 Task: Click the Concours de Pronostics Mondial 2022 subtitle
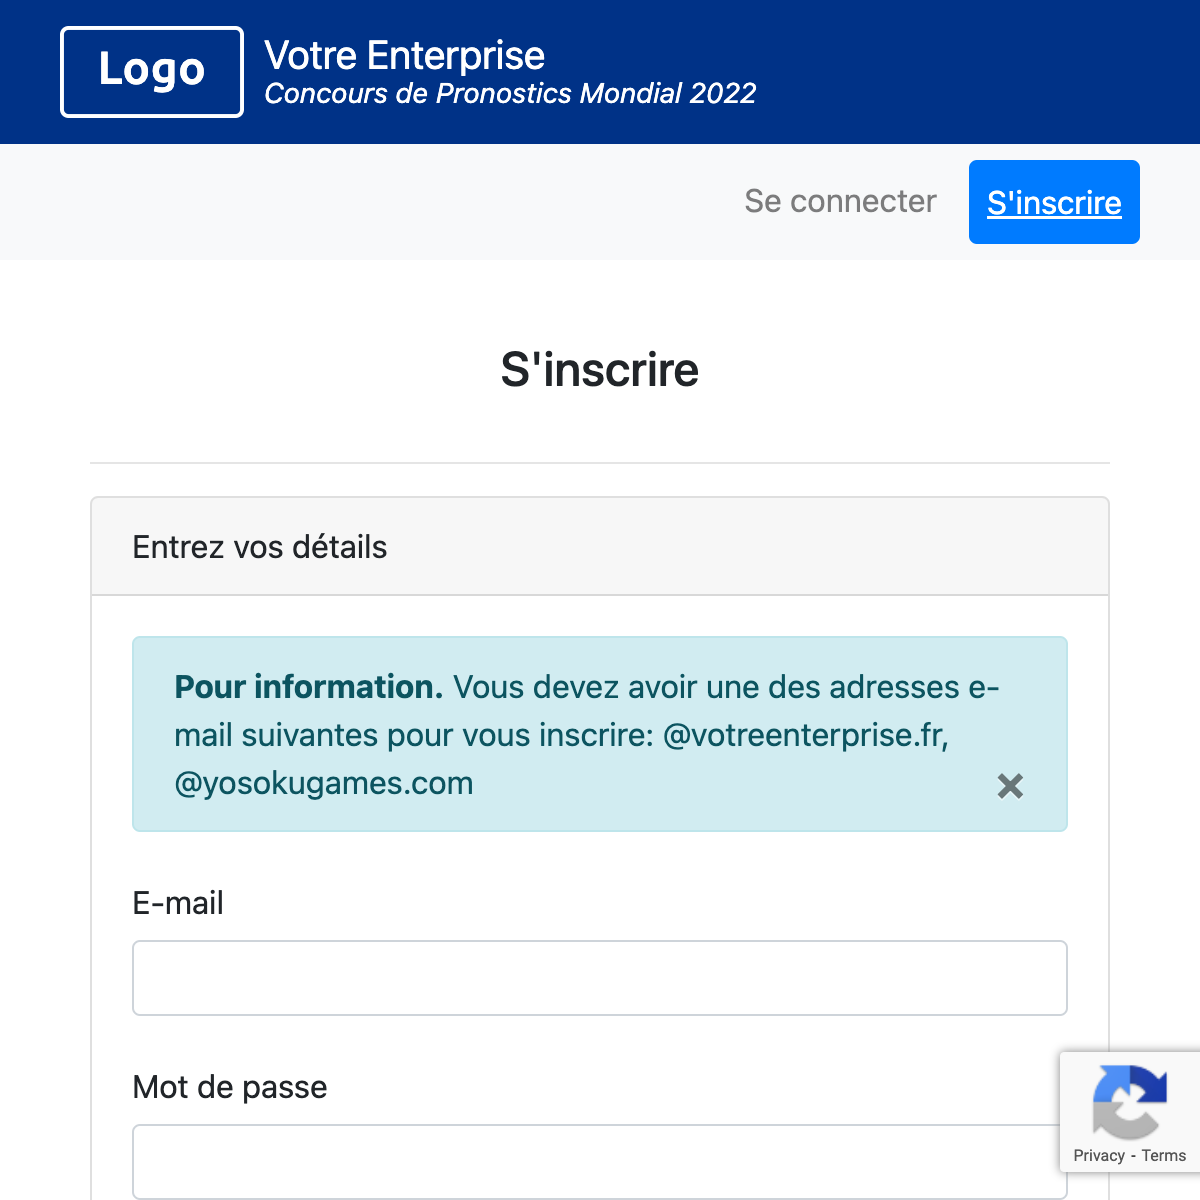510,94
